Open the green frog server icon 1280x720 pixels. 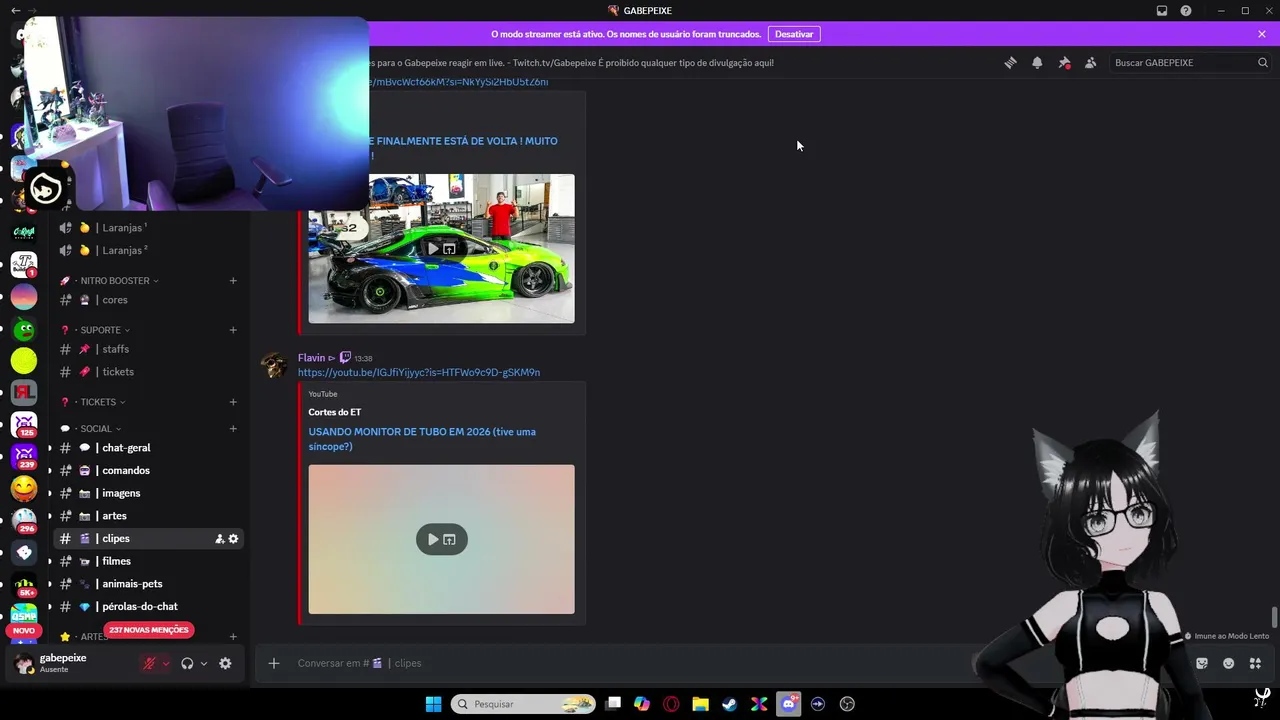click(24, 329)
